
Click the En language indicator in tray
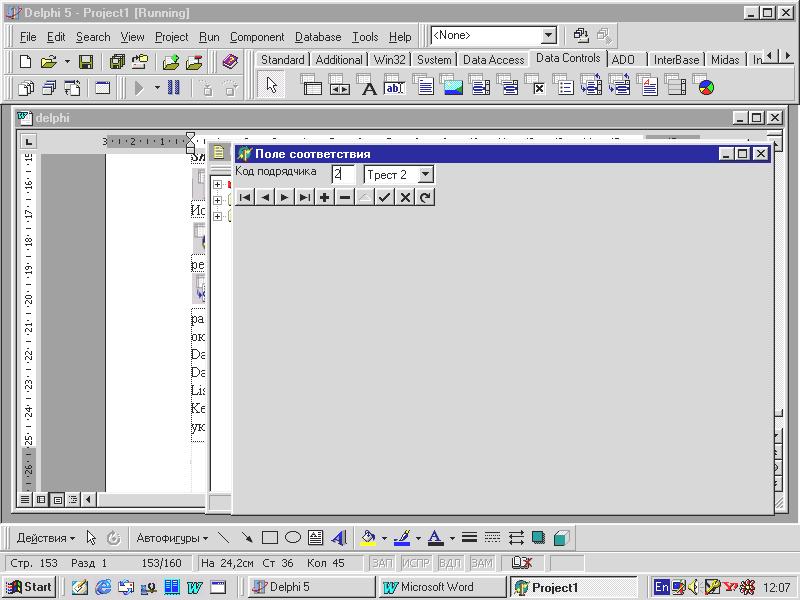(x=661, y=587)
